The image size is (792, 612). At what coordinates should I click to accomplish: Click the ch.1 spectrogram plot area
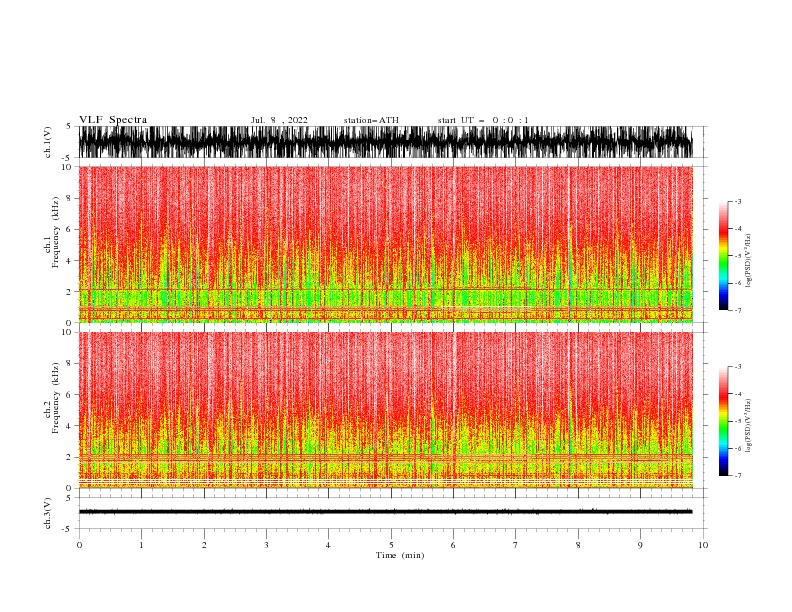[385, 244]
